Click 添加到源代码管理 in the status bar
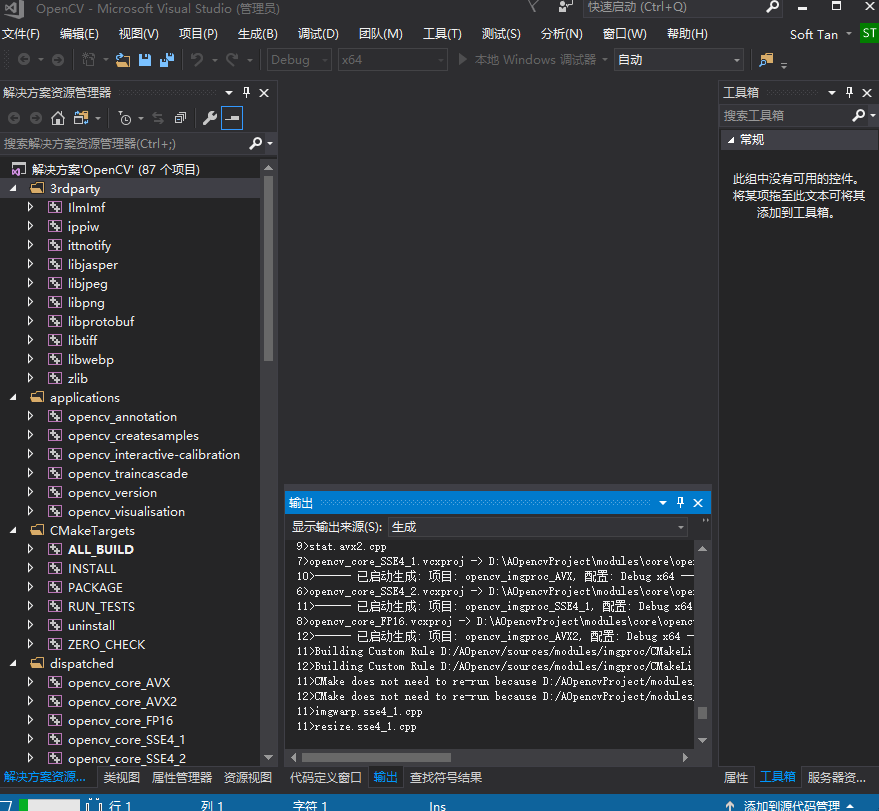Screen dimensions: 879x811 [x=791, y=805]
